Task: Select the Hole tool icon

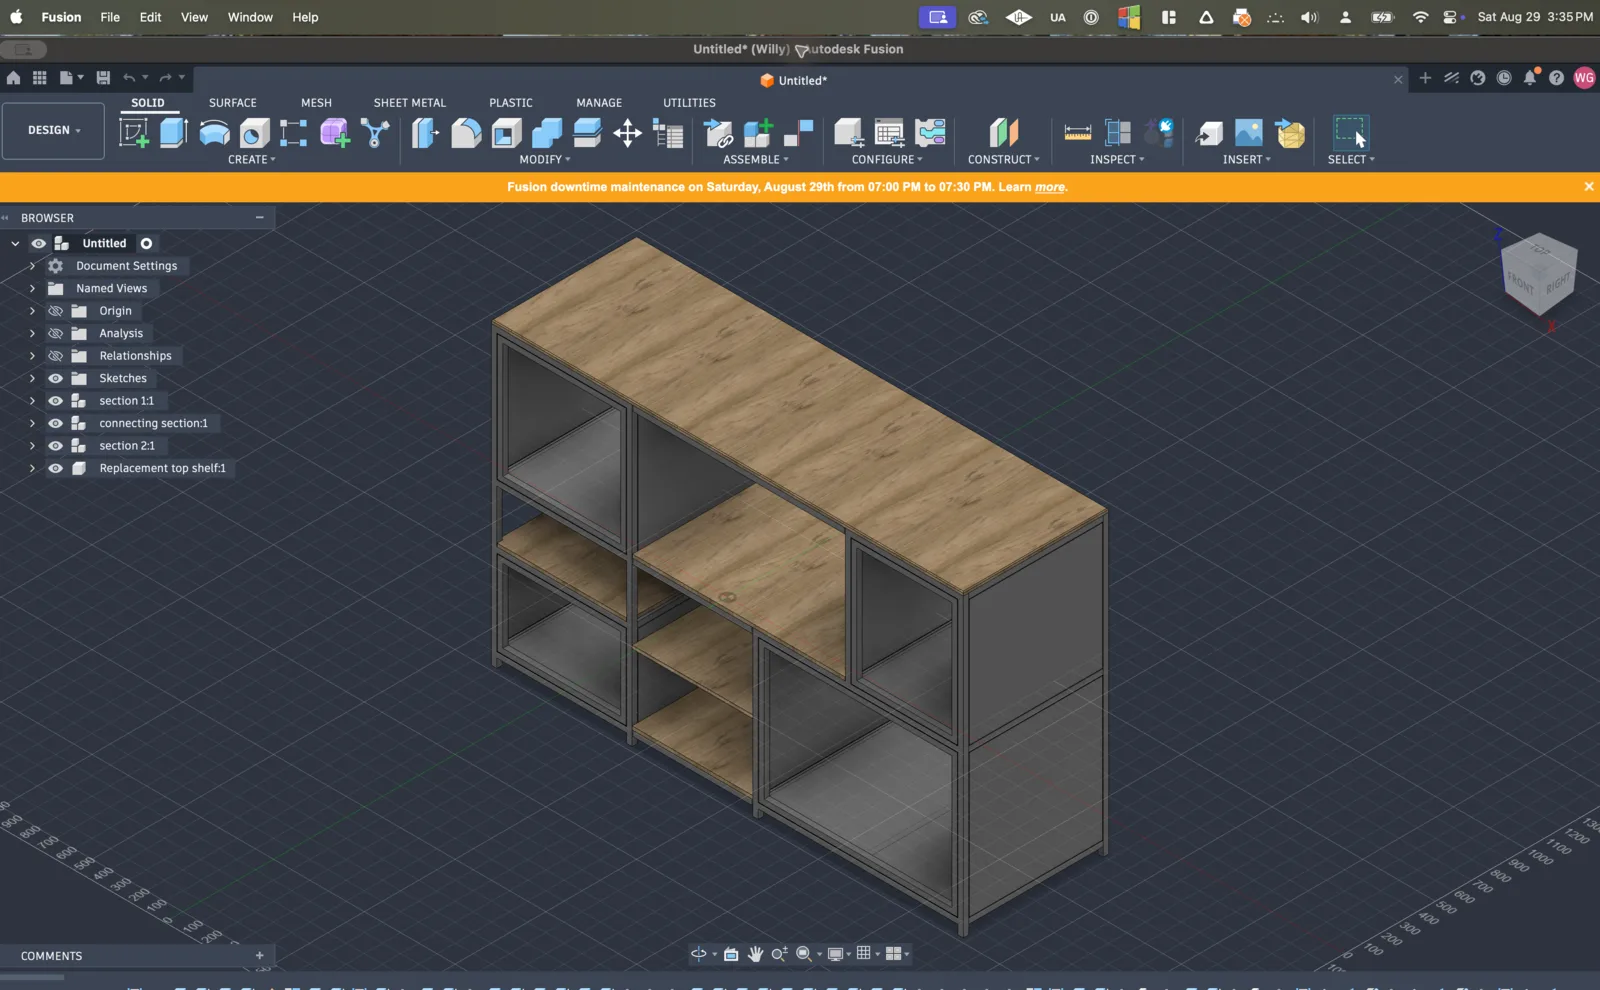Action: [254, 133]
